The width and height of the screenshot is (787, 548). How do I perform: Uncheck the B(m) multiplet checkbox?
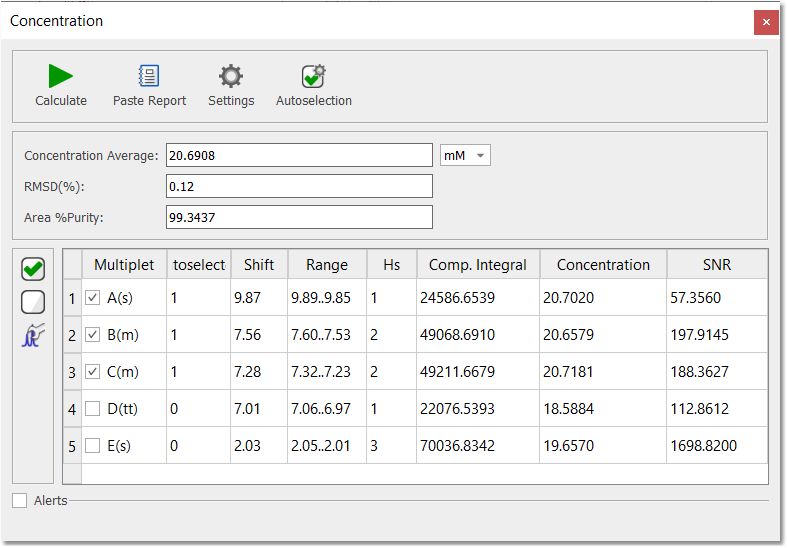tap(92, 335)
